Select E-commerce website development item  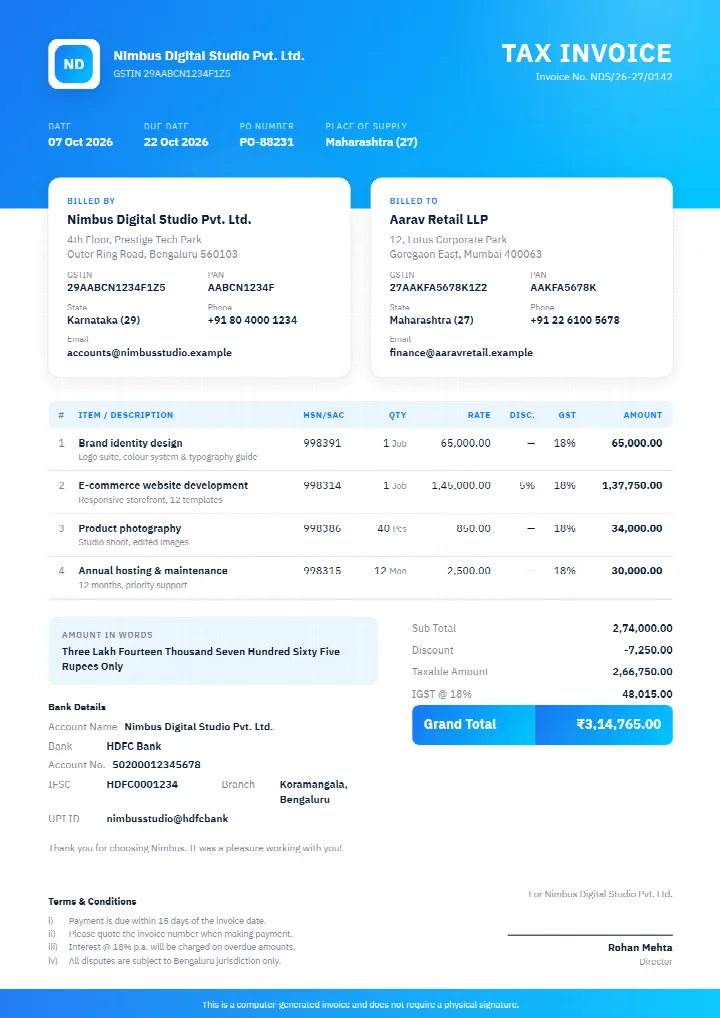(x=163, y=485)
